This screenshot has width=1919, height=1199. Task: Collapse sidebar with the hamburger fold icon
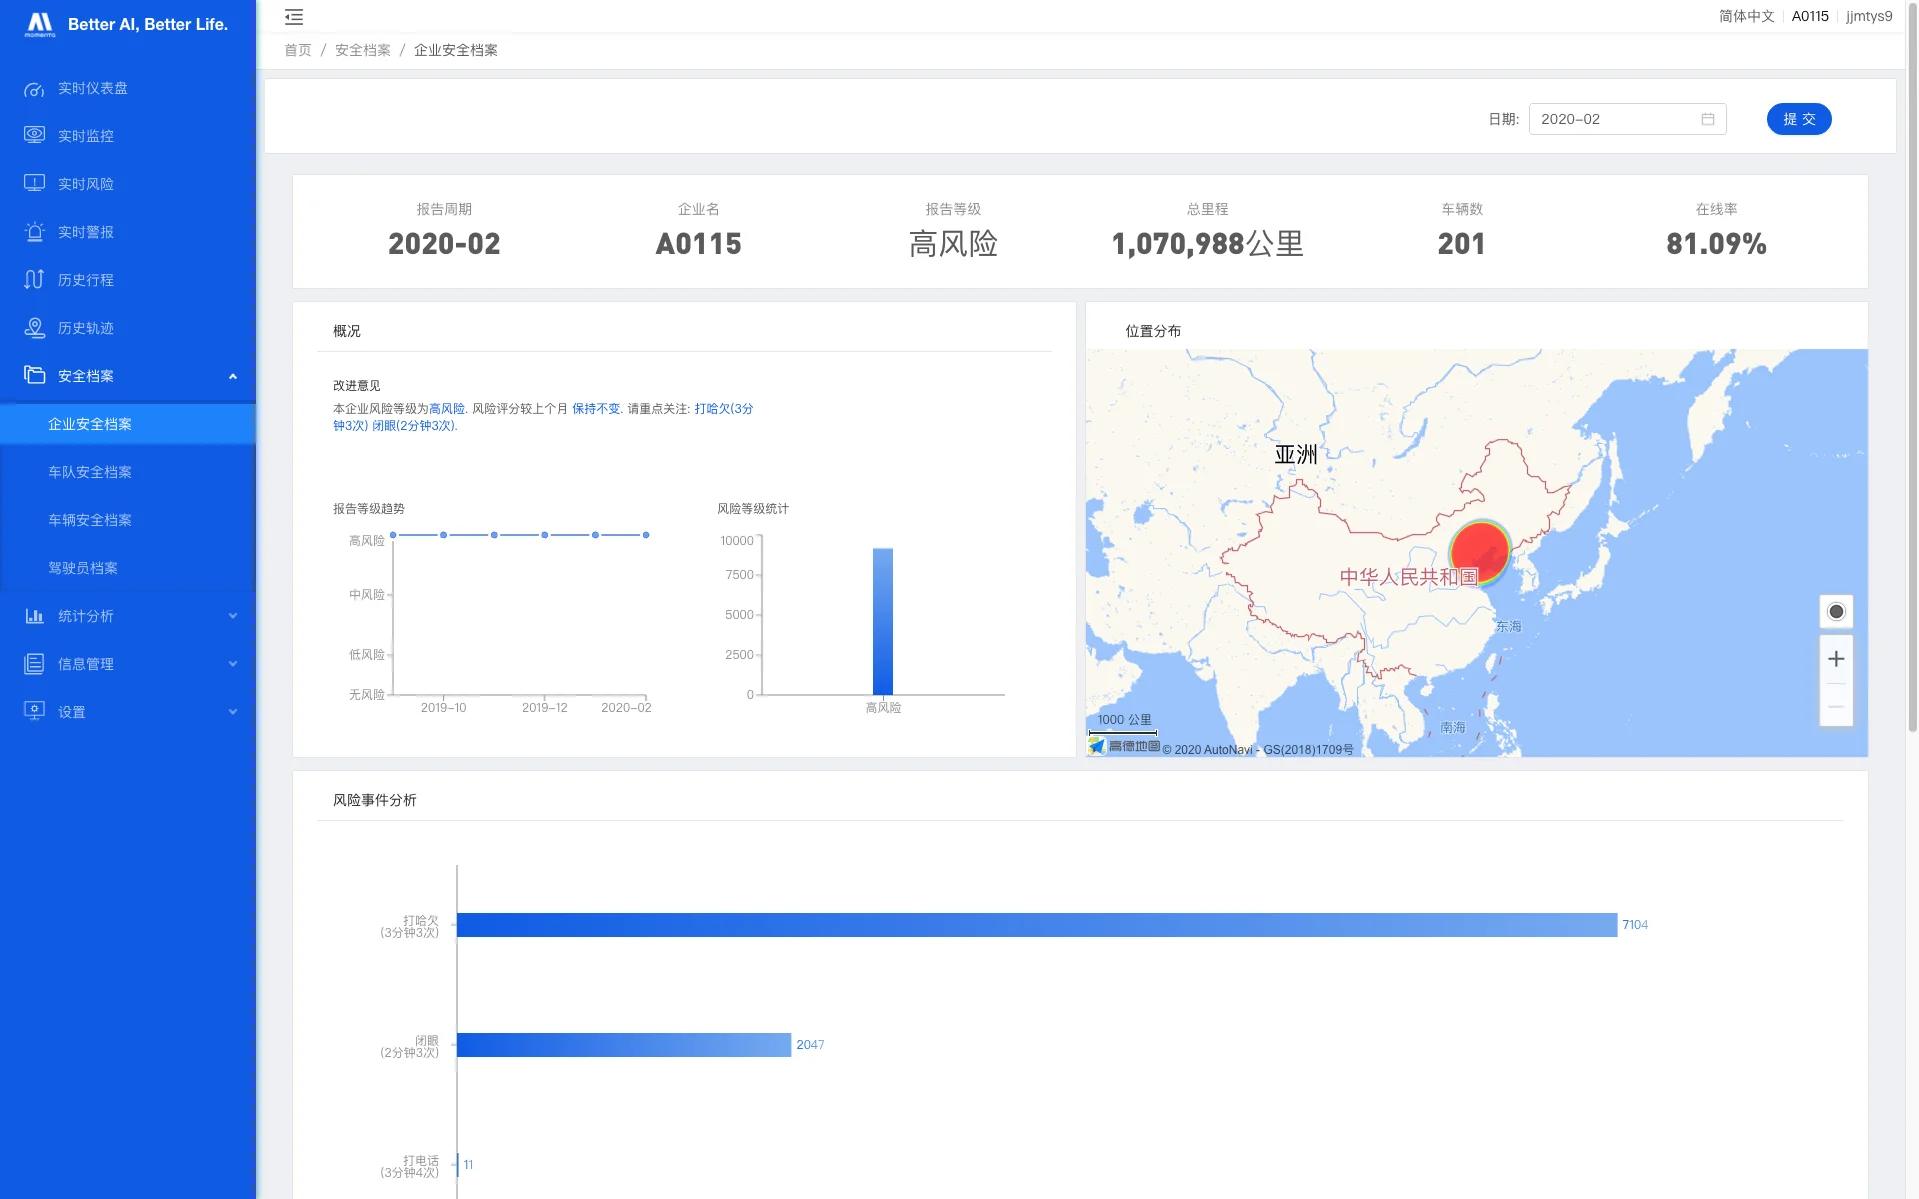coord(294,17)
